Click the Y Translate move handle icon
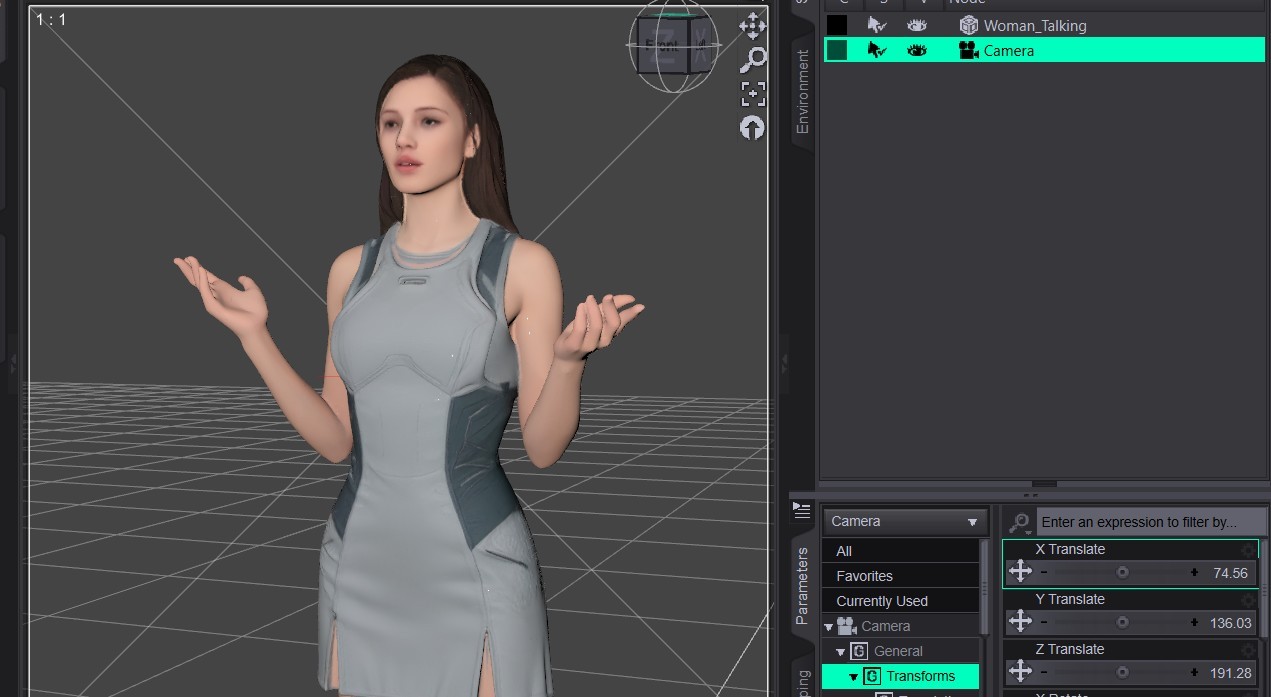Image resolution: width=1271 pixels, height=697 pixels. click(1020, 621)
